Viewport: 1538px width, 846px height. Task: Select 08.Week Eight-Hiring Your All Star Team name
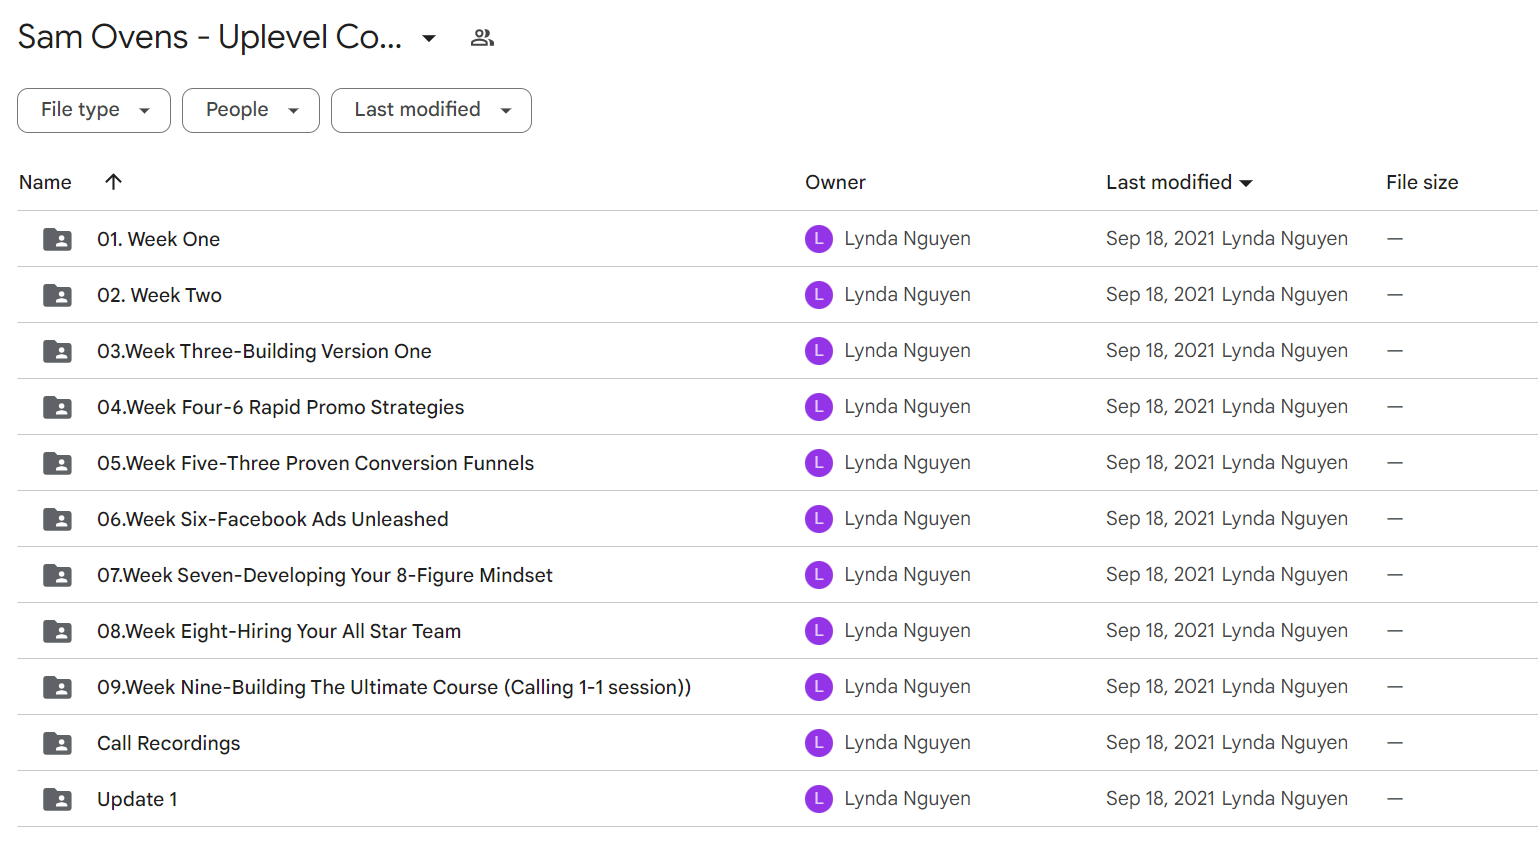(279, 631)
